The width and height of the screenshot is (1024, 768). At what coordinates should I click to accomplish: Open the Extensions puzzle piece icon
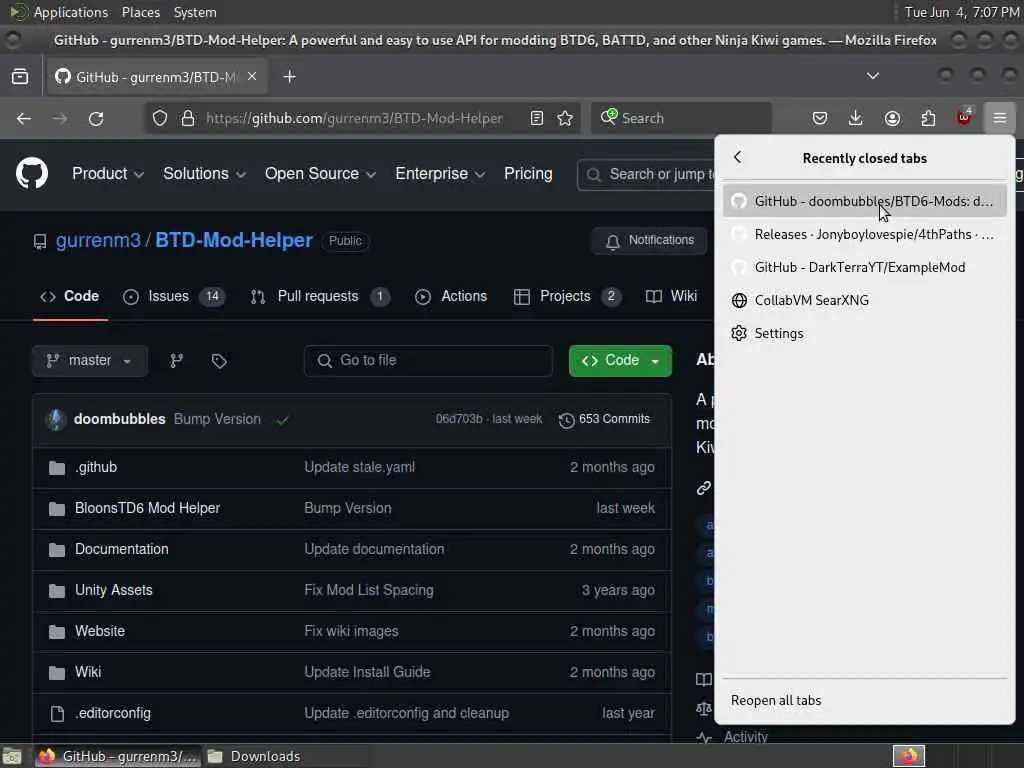coord(928,118)
